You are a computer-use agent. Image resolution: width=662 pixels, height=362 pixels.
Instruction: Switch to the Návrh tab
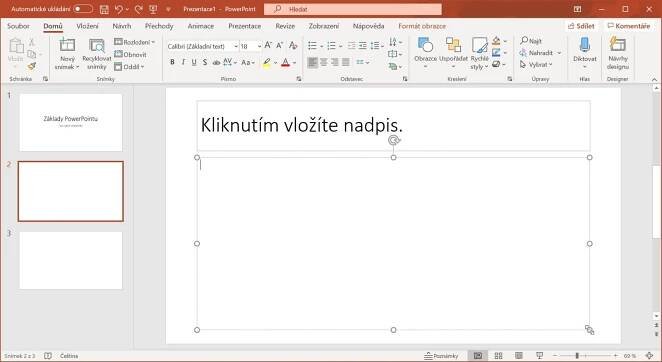122,26
